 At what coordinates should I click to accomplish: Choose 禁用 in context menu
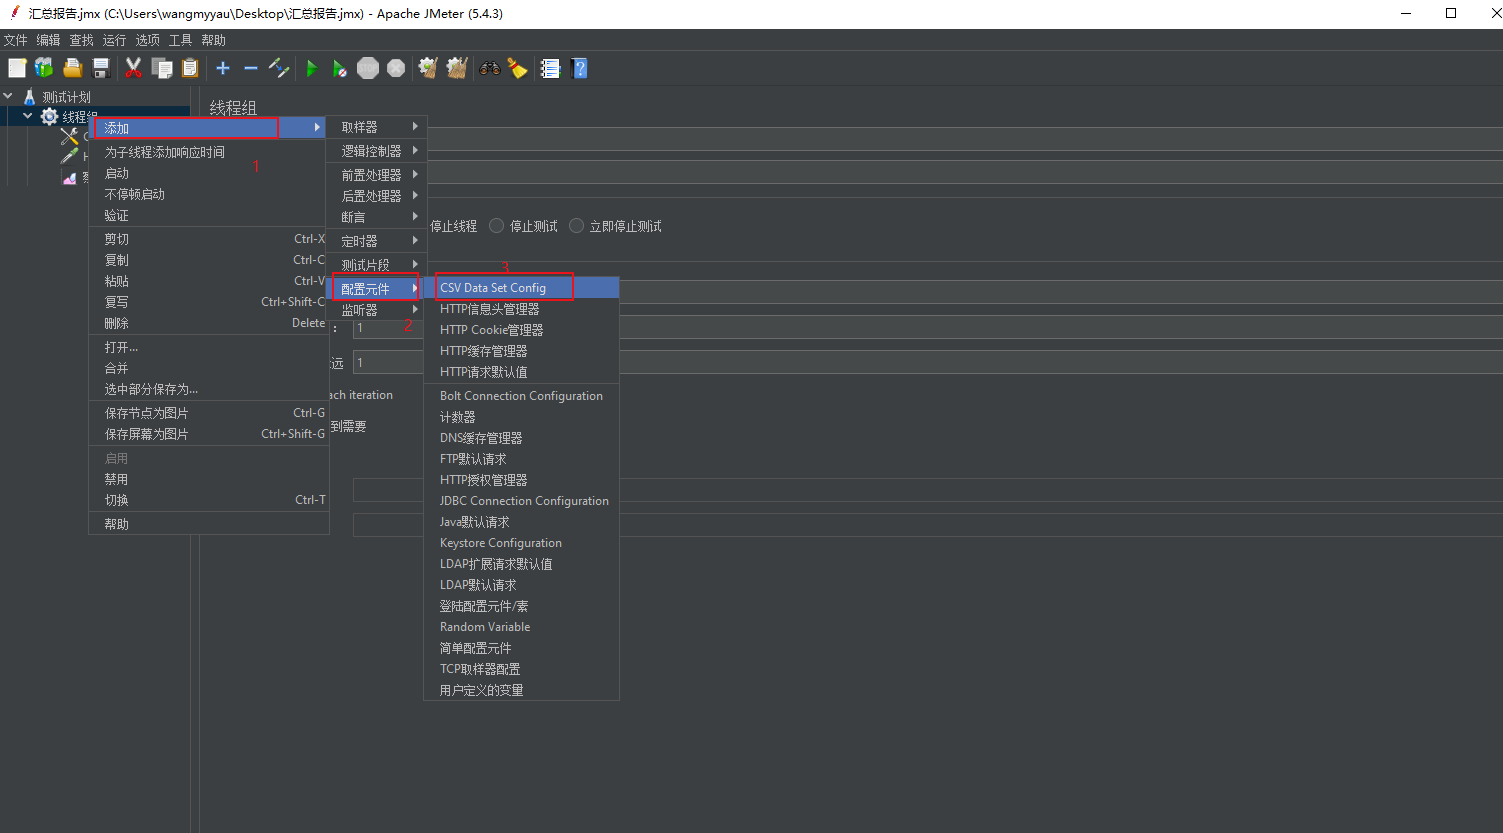coord(209,479)
